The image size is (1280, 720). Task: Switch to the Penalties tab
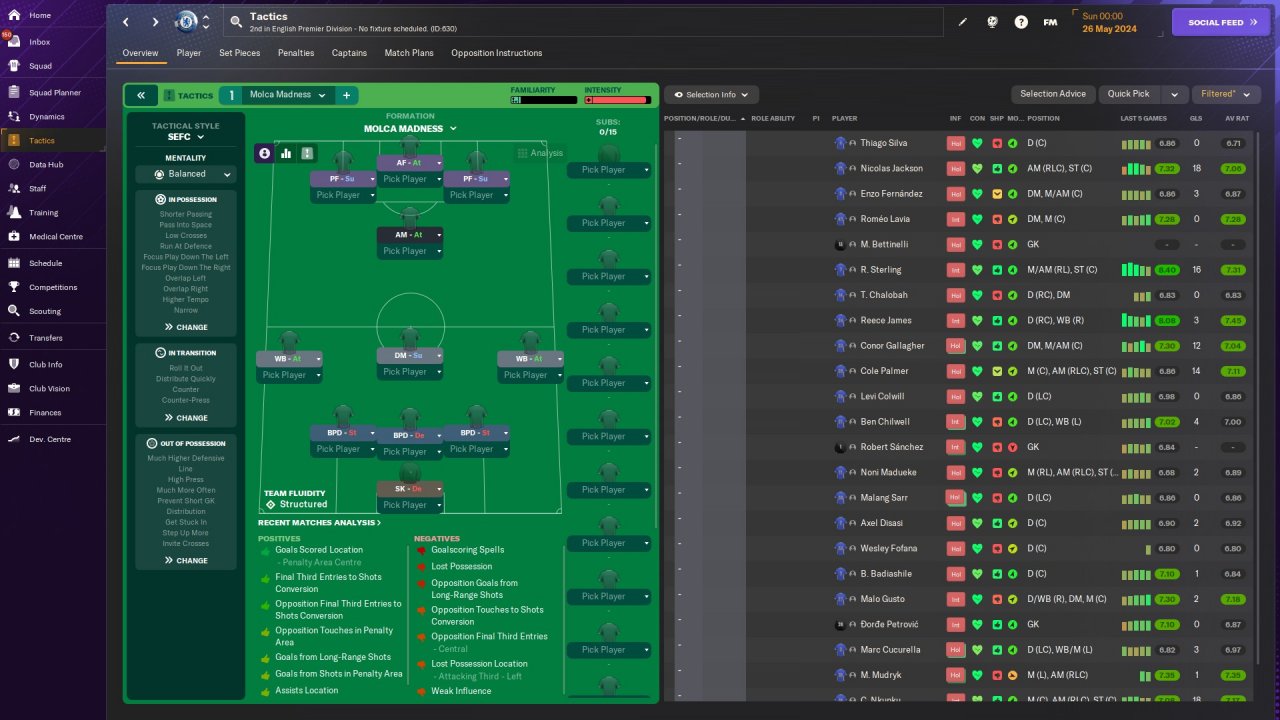[296, 53]
